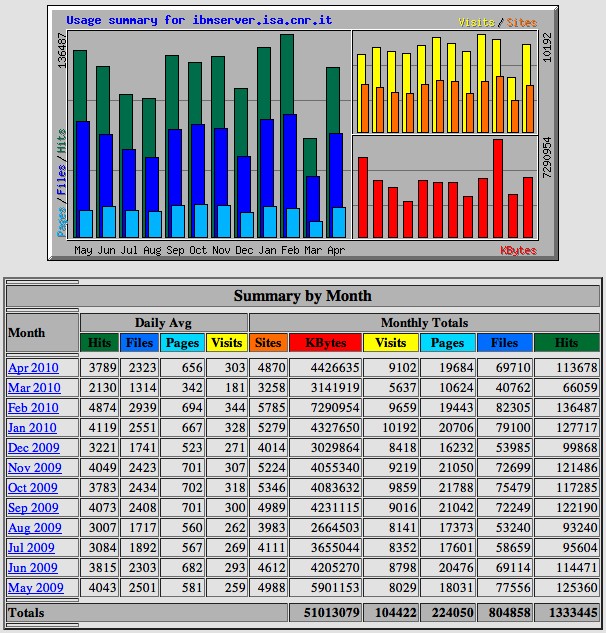Open the Mar 2010 statistics link
Viewport: 606px width, 633px height.
pyautogui.click(x=34, y=388)
